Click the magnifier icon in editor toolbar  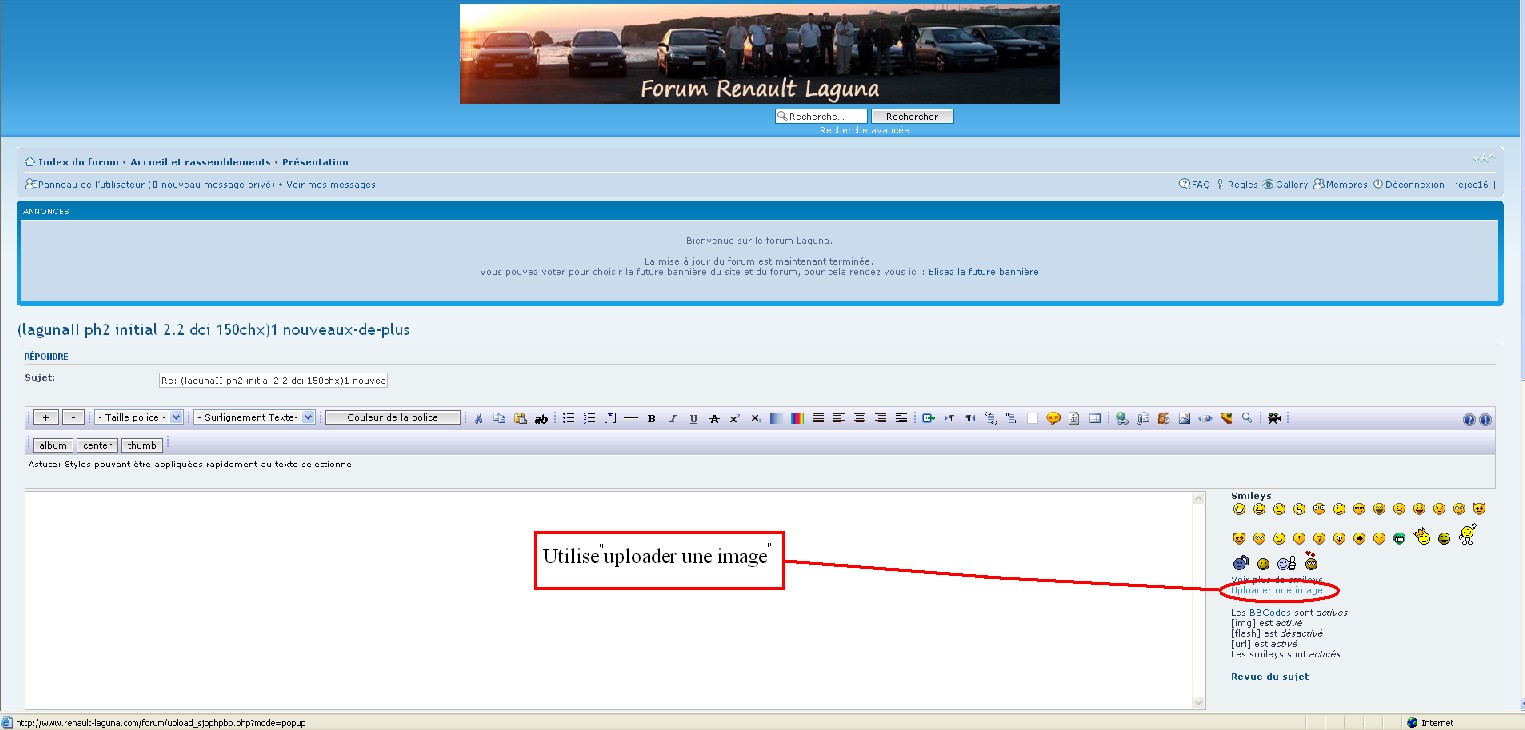(x=1247, y=418)
